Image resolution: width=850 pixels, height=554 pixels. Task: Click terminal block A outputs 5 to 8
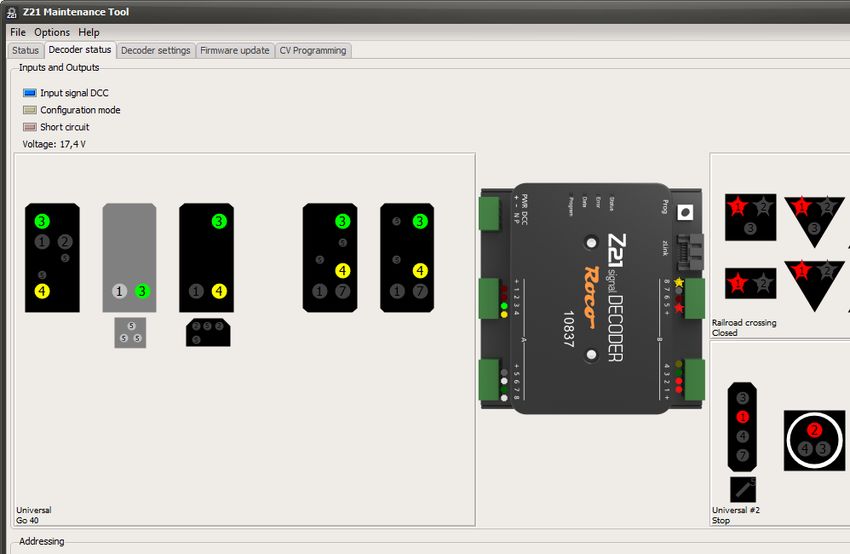tap(490, 380)
